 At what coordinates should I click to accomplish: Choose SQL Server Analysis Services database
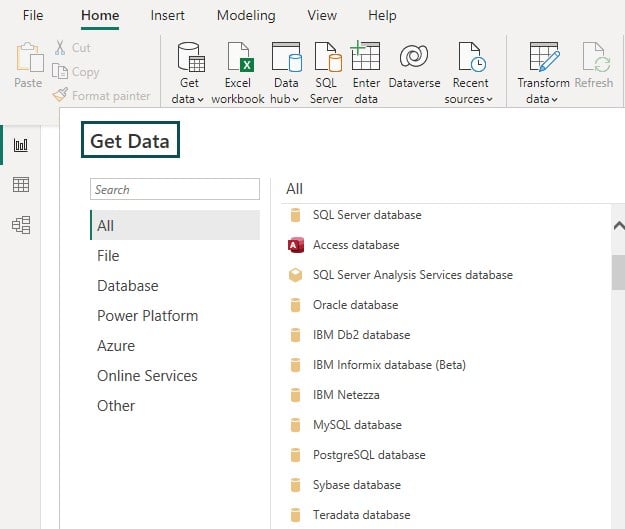(413, 275)
